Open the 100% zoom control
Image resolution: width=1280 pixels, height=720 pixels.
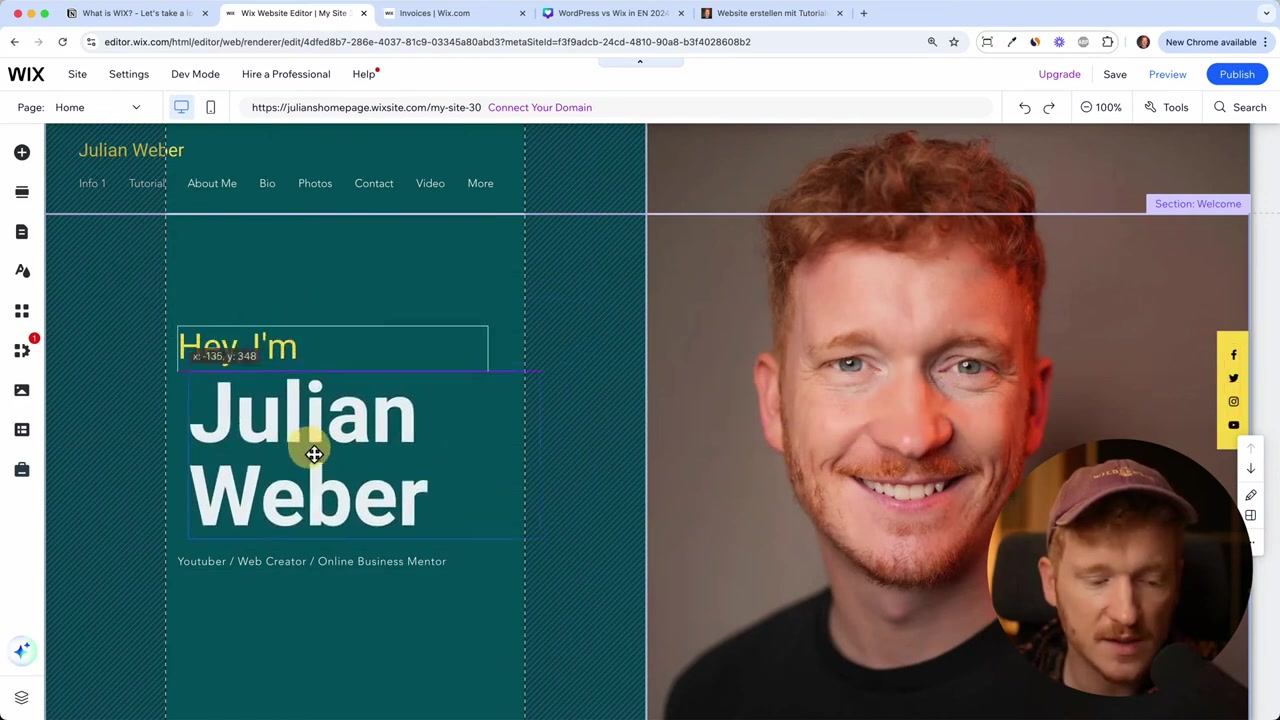click(1101, 107)
